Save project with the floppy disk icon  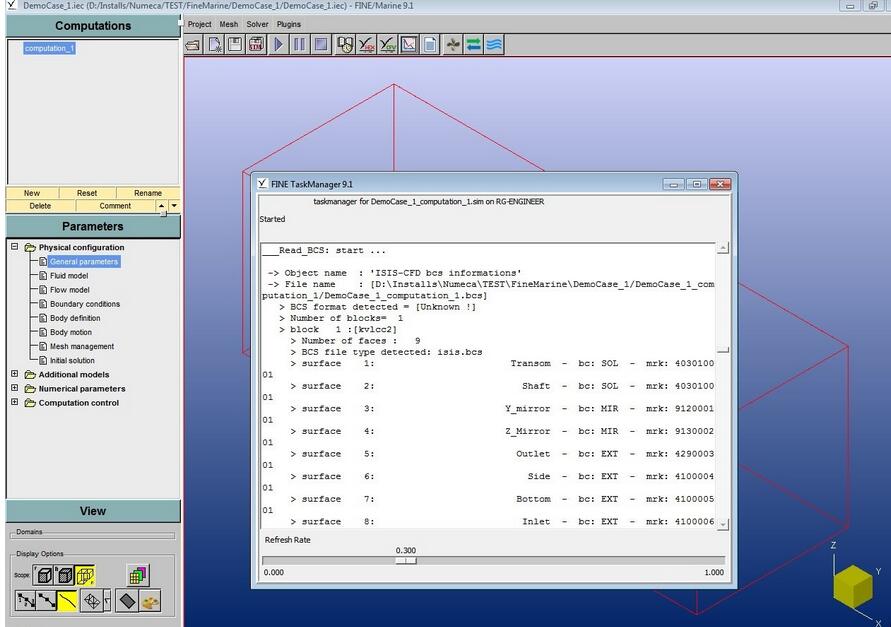click(x=235, y=44)
